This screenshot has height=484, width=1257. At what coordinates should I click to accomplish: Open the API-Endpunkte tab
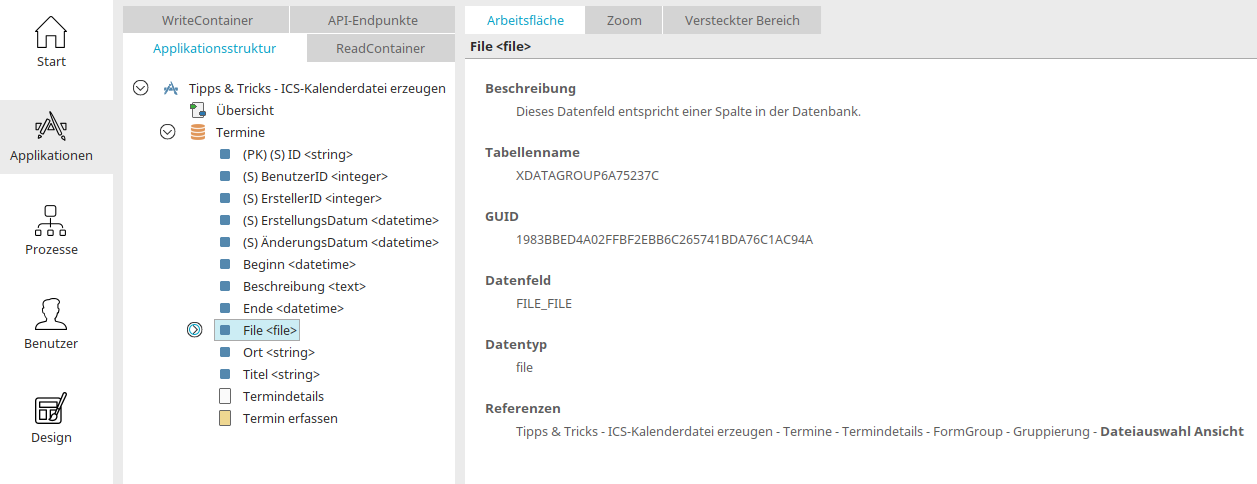(x=373, y=20)
